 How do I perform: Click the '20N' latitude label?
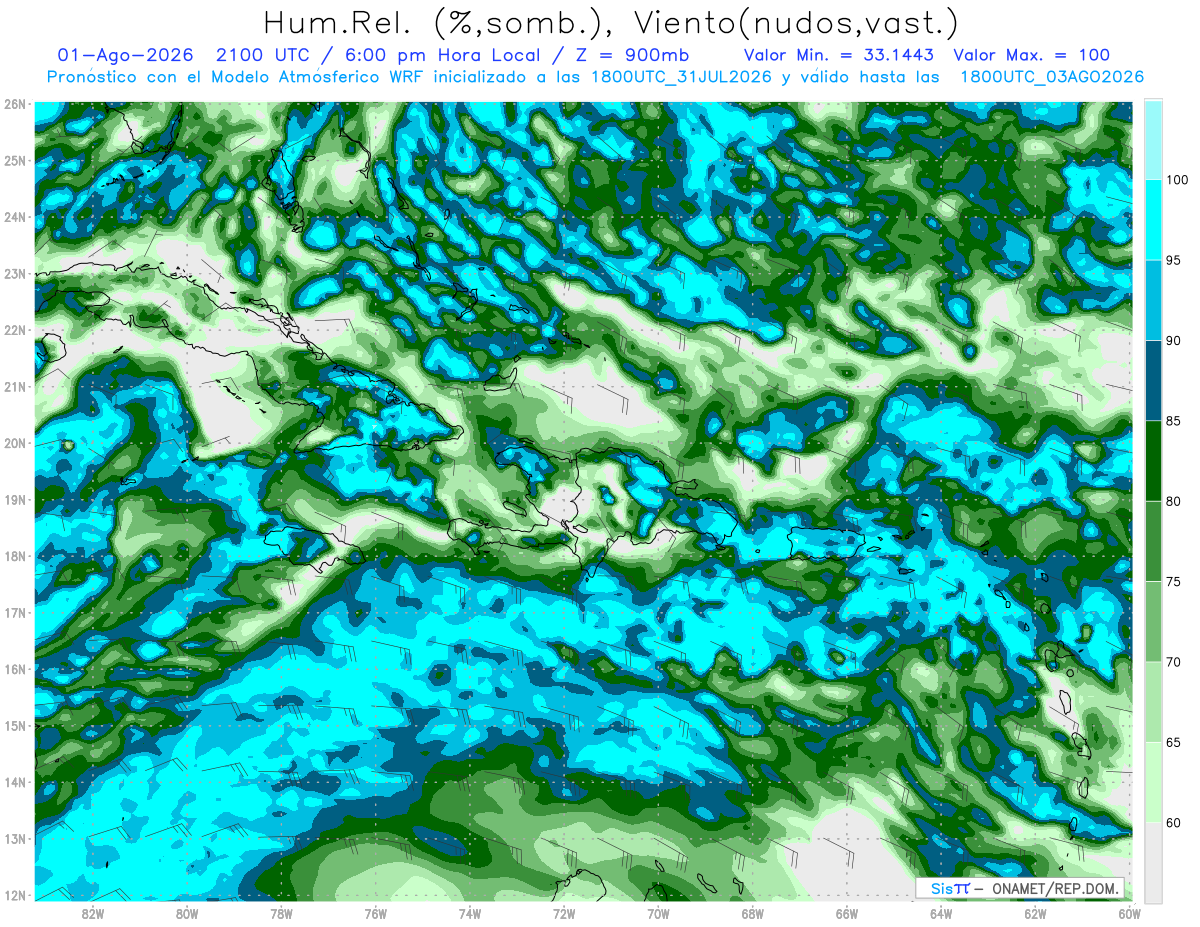15,443
